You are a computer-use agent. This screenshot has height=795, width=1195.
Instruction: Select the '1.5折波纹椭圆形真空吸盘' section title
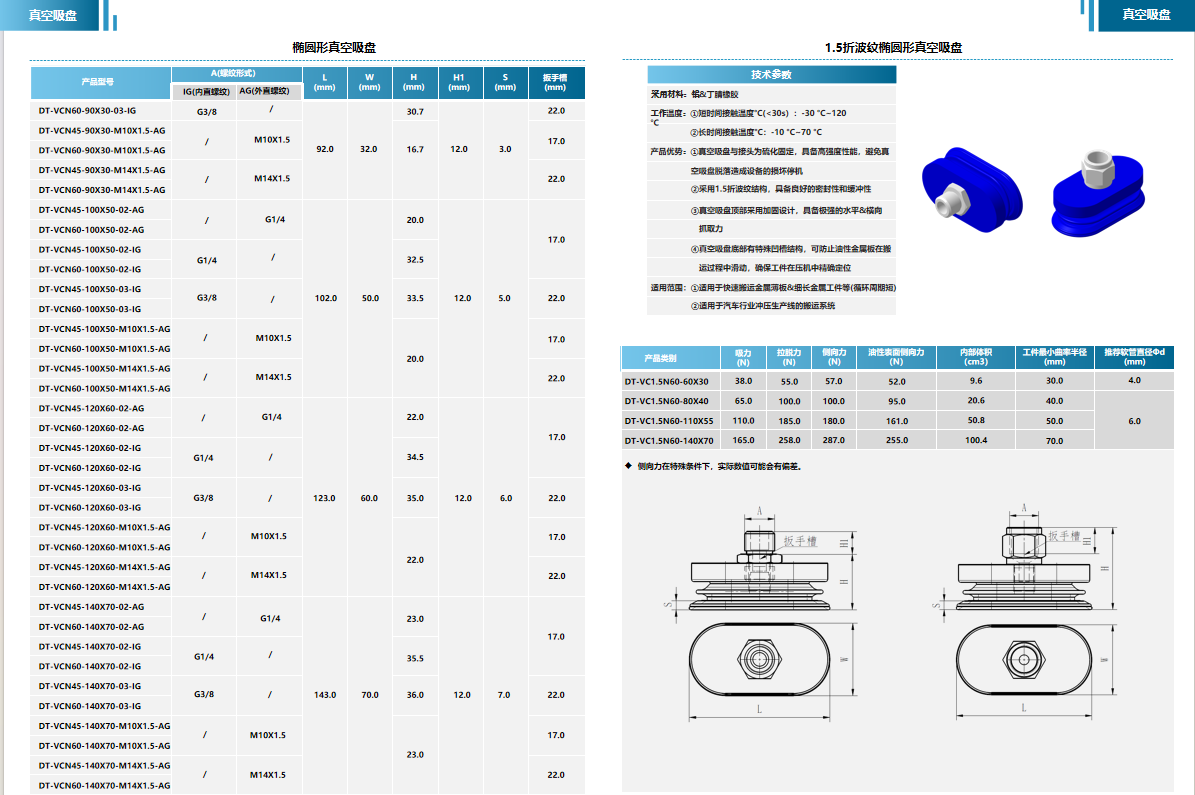tap(893, 47)
